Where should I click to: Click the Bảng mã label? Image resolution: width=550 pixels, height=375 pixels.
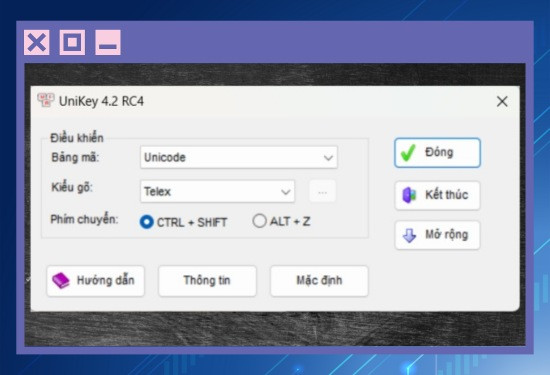click(x=75, y=157)
